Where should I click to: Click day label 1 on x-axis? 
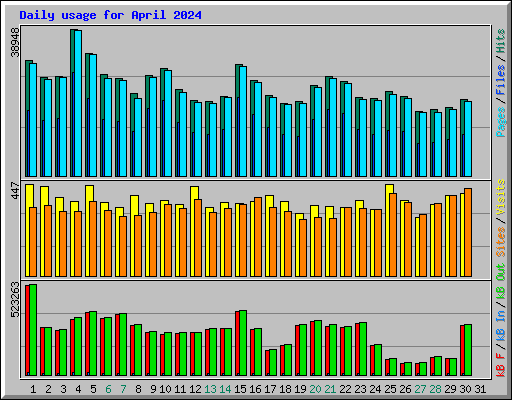tap(33, 389)
